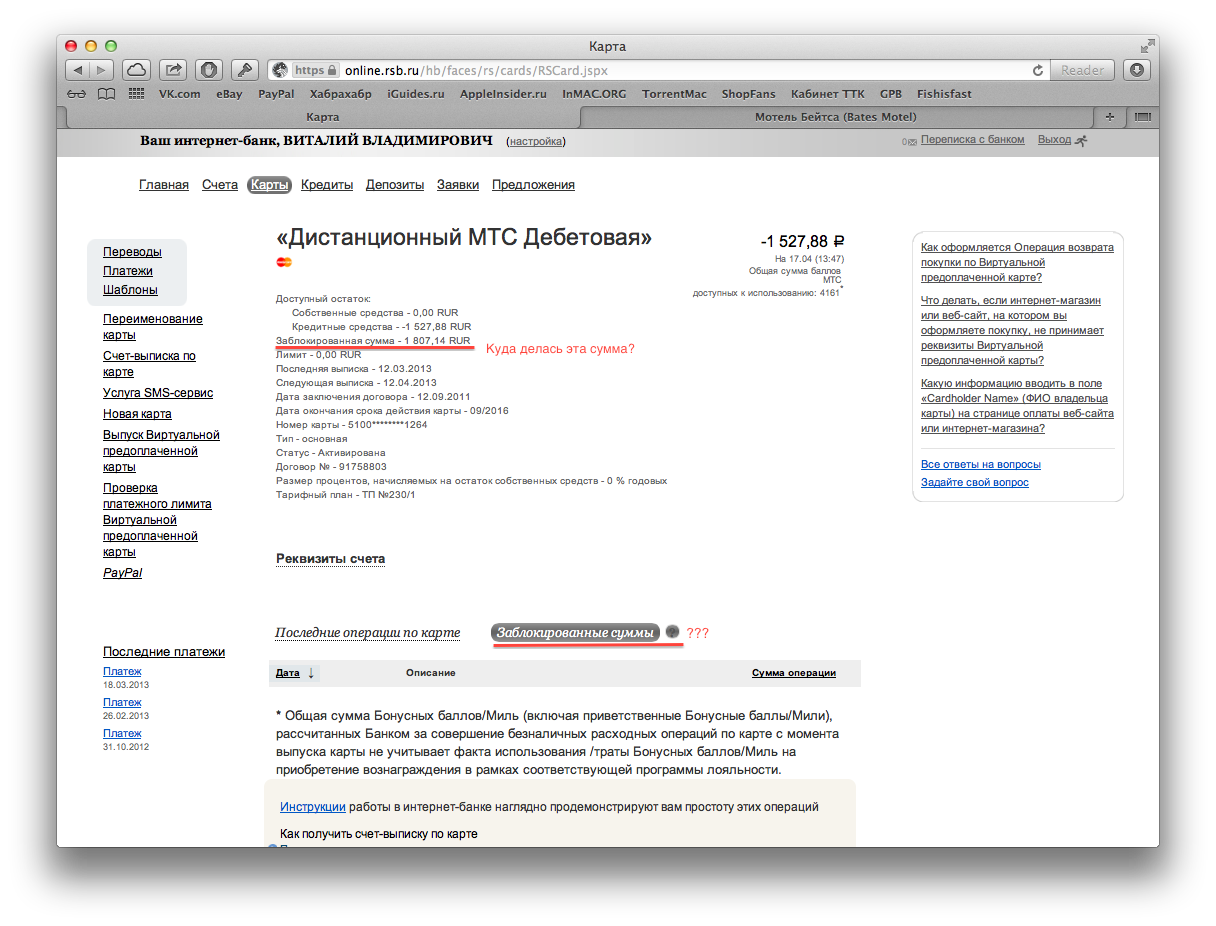This screenshot has width=1216, height=926.
Task: Go back with the Safari back arrow
Action: click(78, 70)
